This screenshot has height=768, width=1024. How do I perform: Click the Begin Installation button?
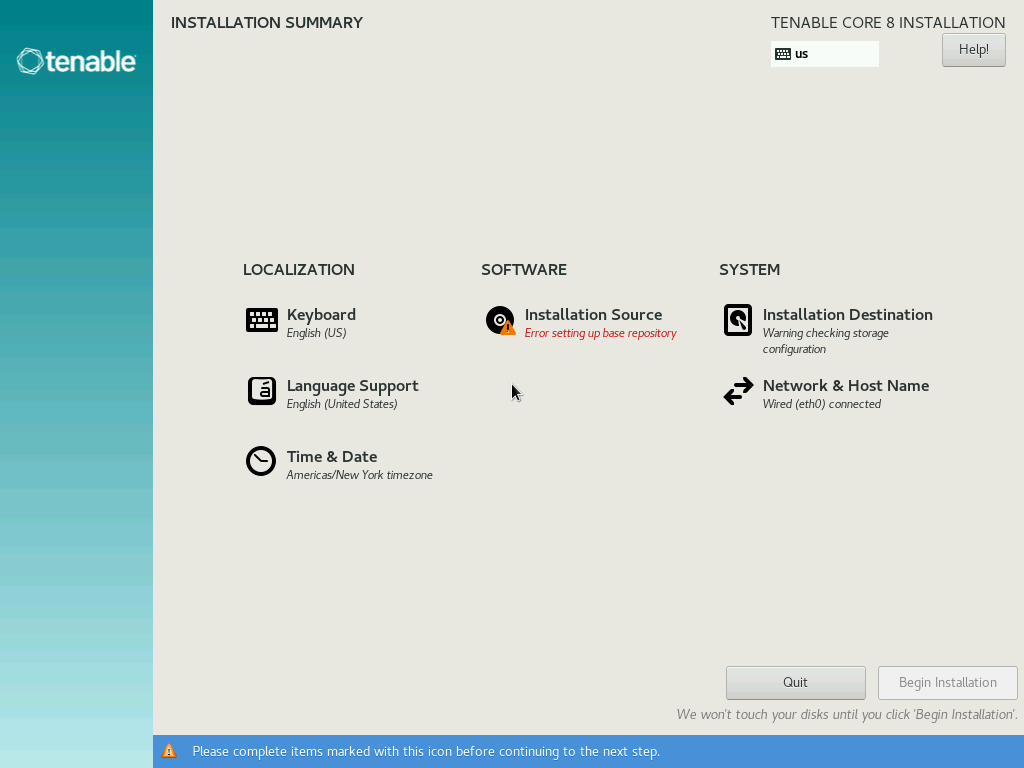click(x=947, y=682)
